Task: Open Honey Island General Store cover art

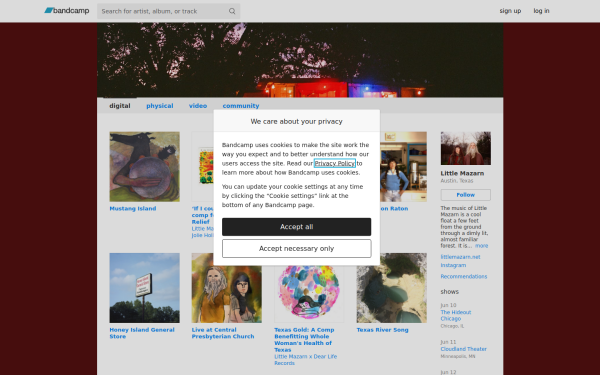Action: tap(144, 288)
